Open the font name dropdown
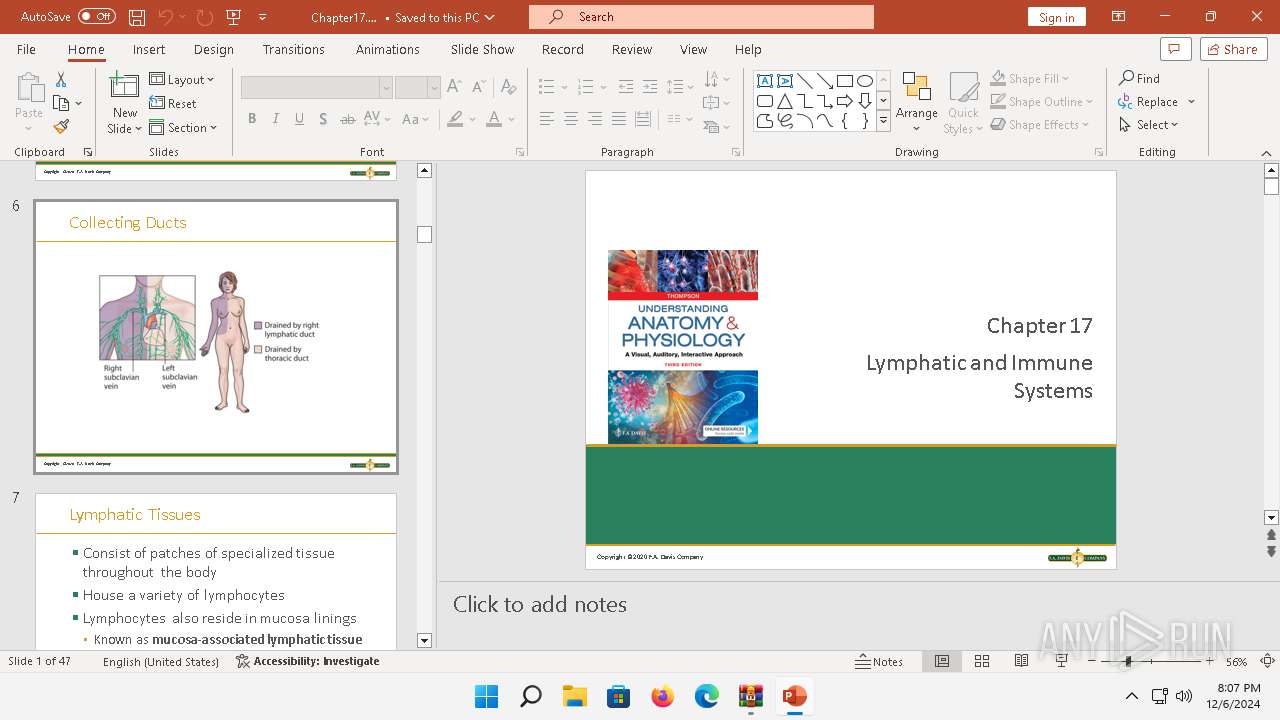1280x720 pixels. pyautogui.click(x=385, y=88)
